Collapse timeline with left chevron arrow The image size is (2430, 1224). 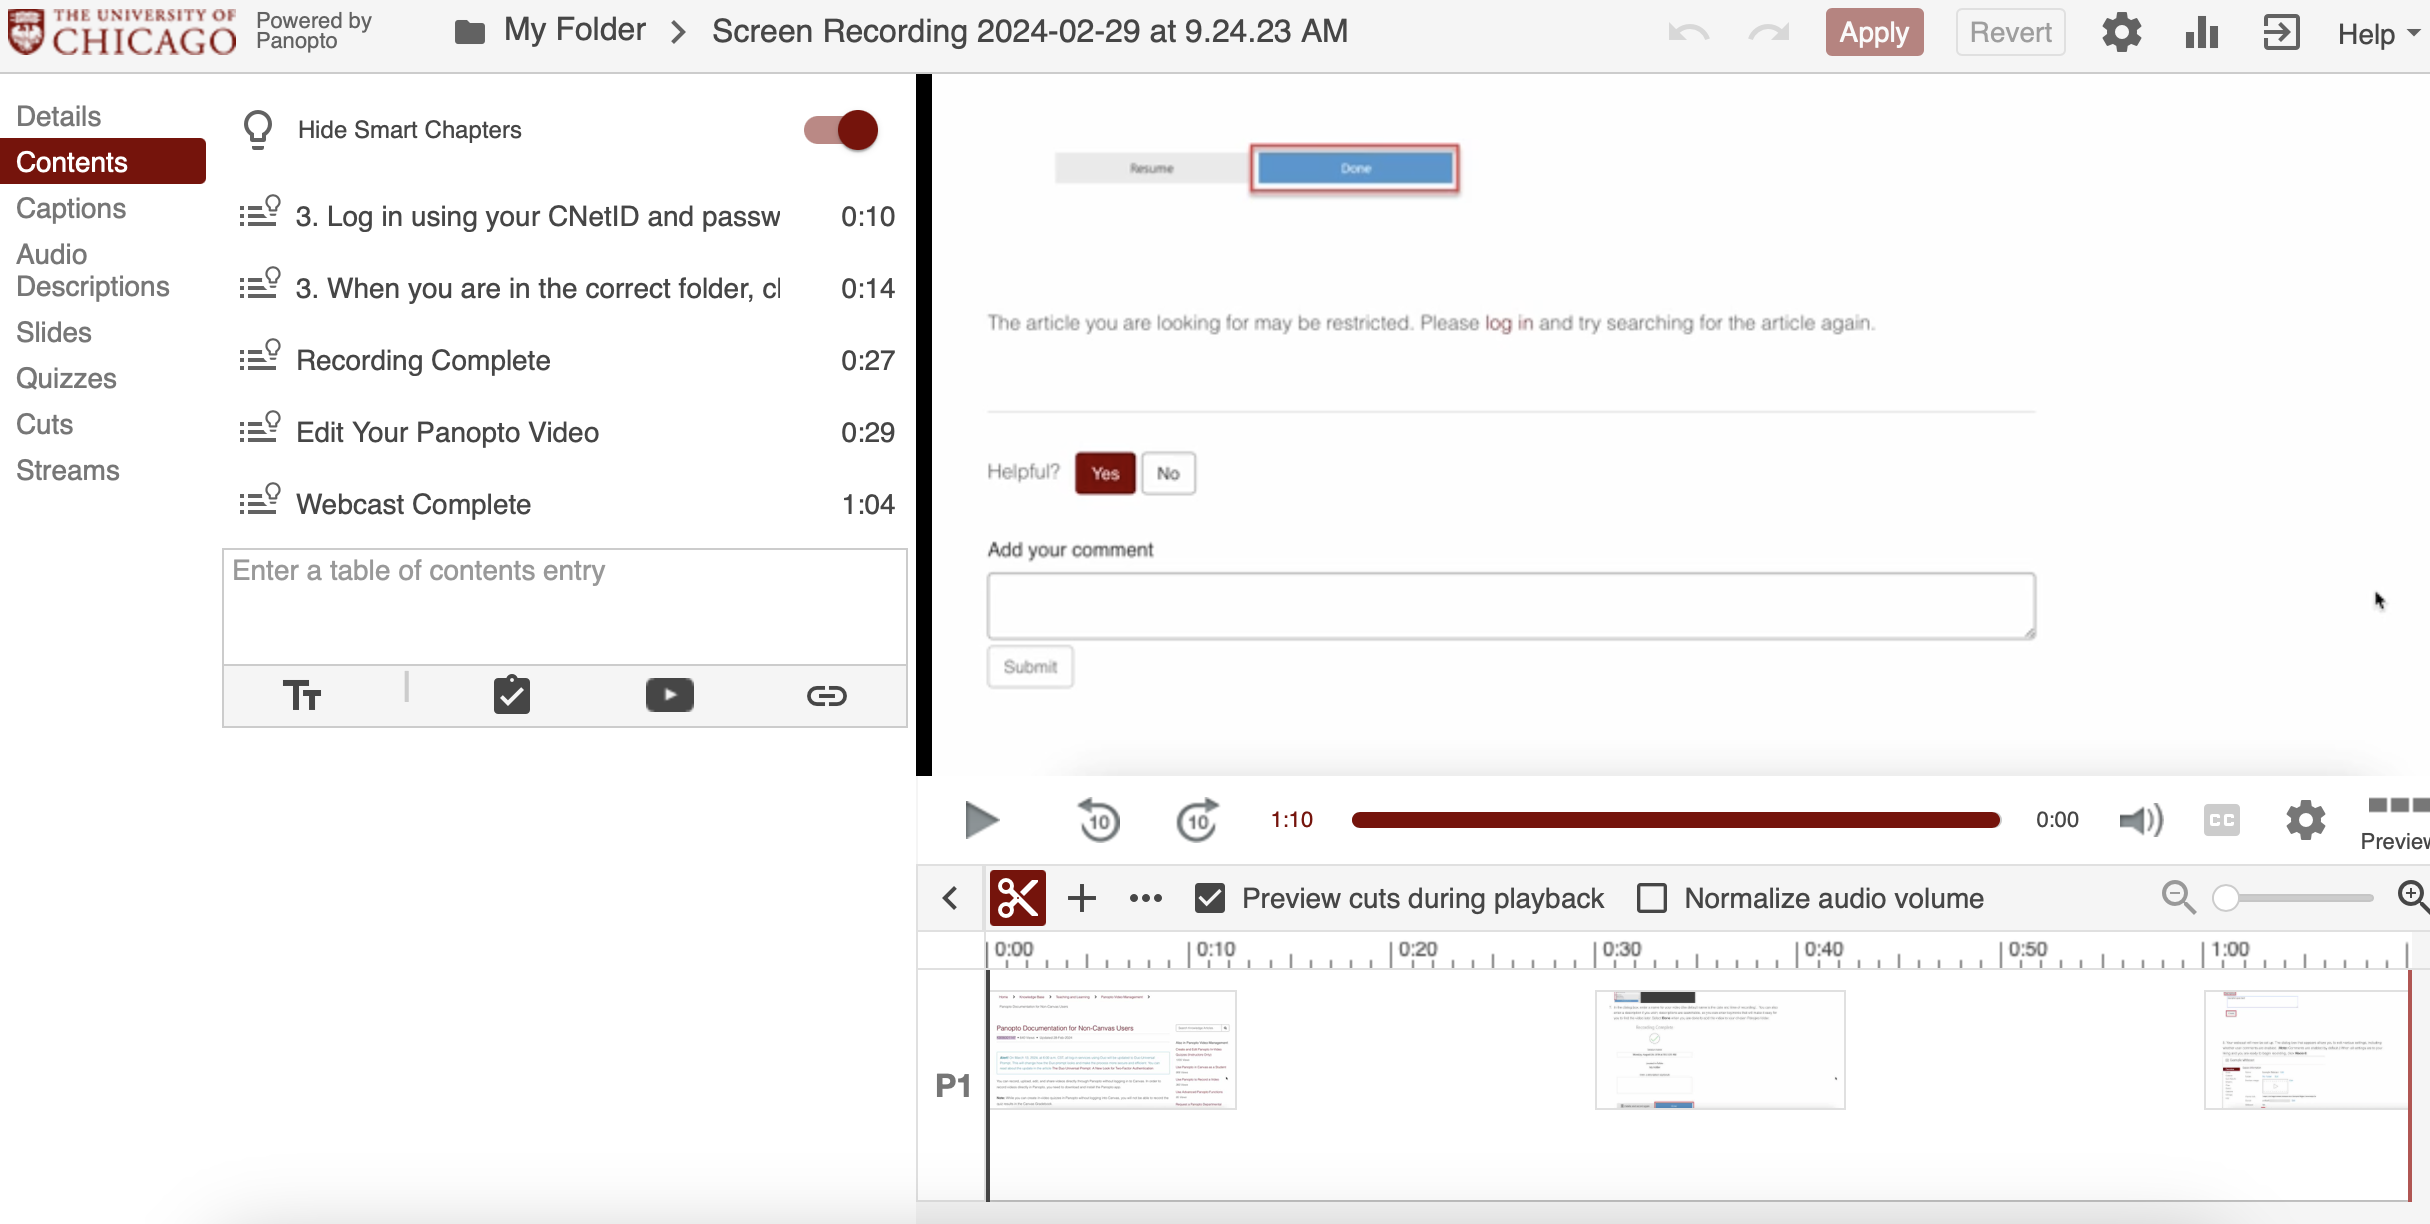point(950,898)
